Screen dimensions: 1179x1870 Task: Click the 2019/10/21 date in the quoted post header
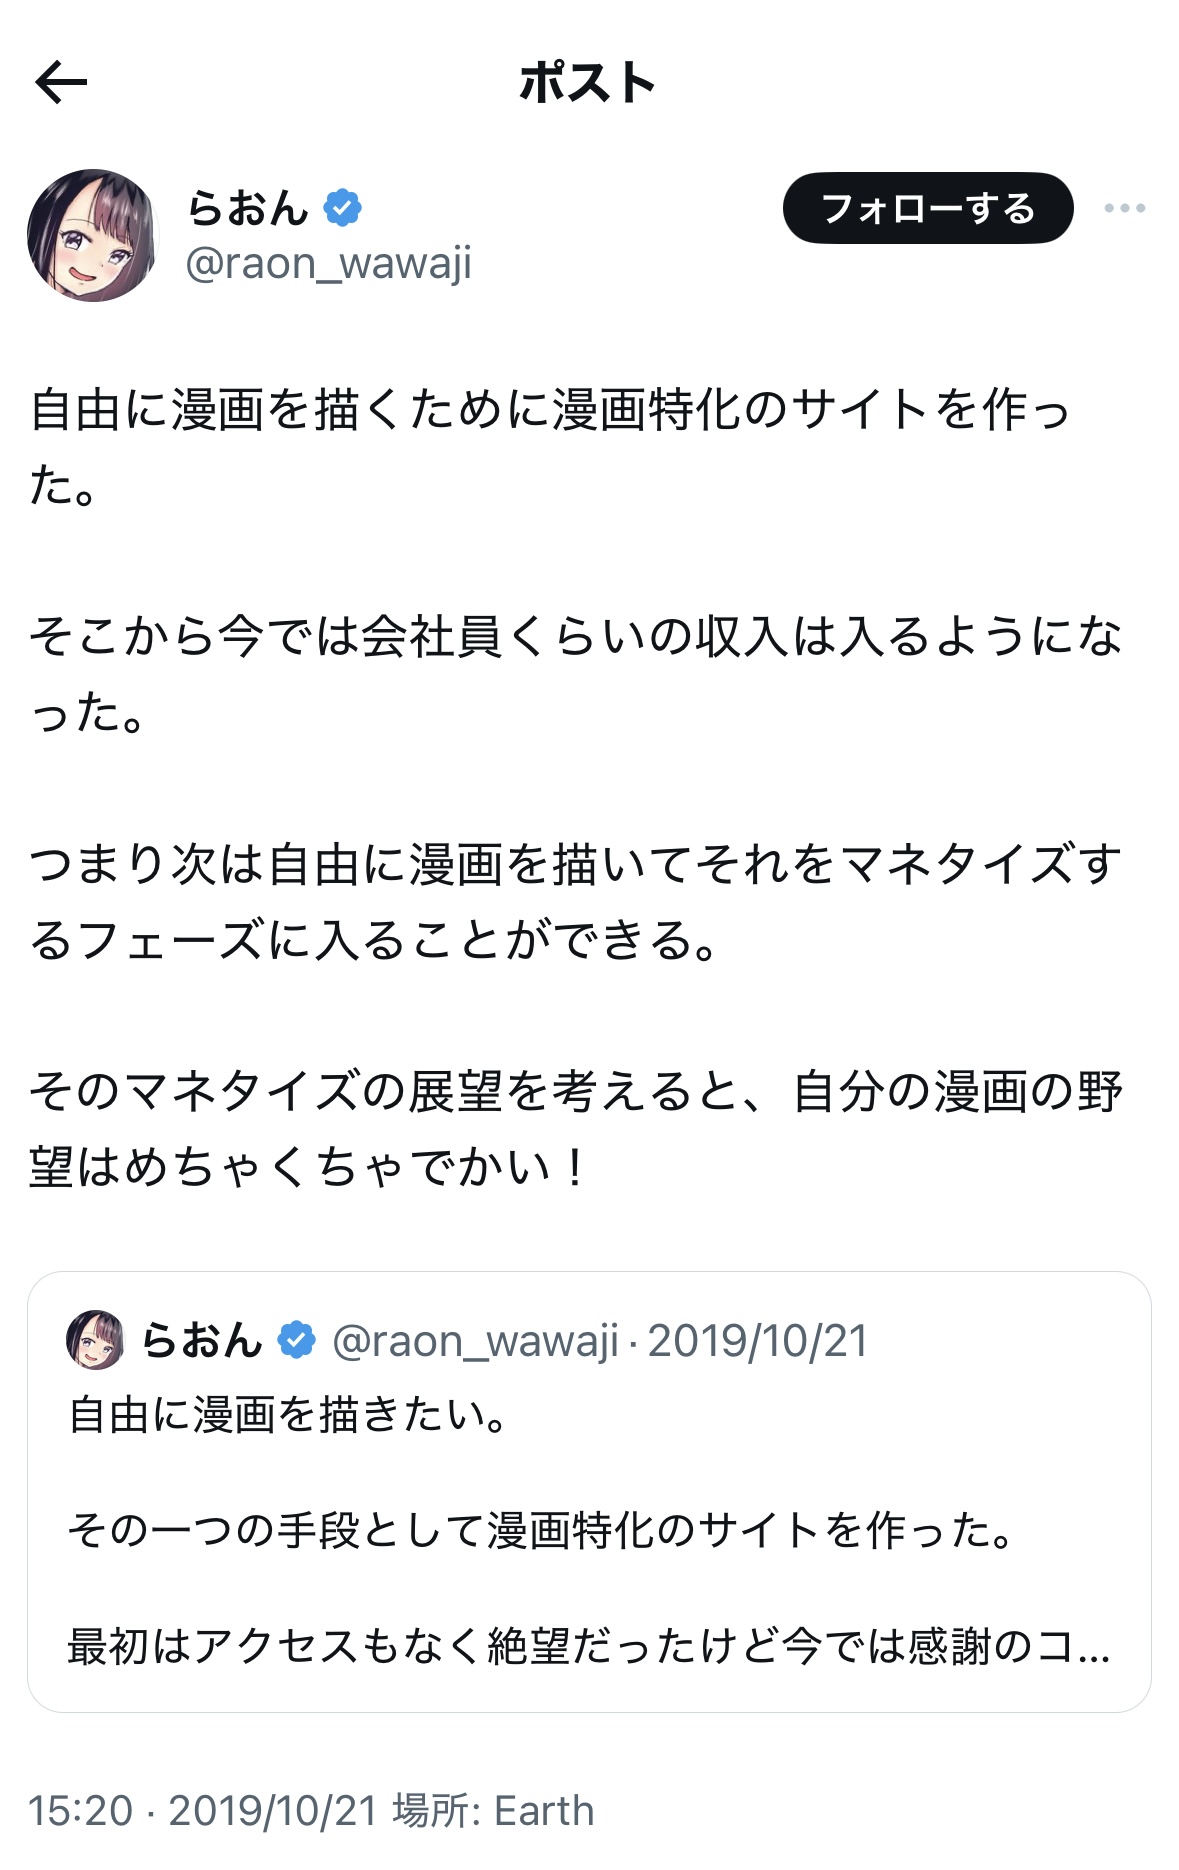point(757,1341)
